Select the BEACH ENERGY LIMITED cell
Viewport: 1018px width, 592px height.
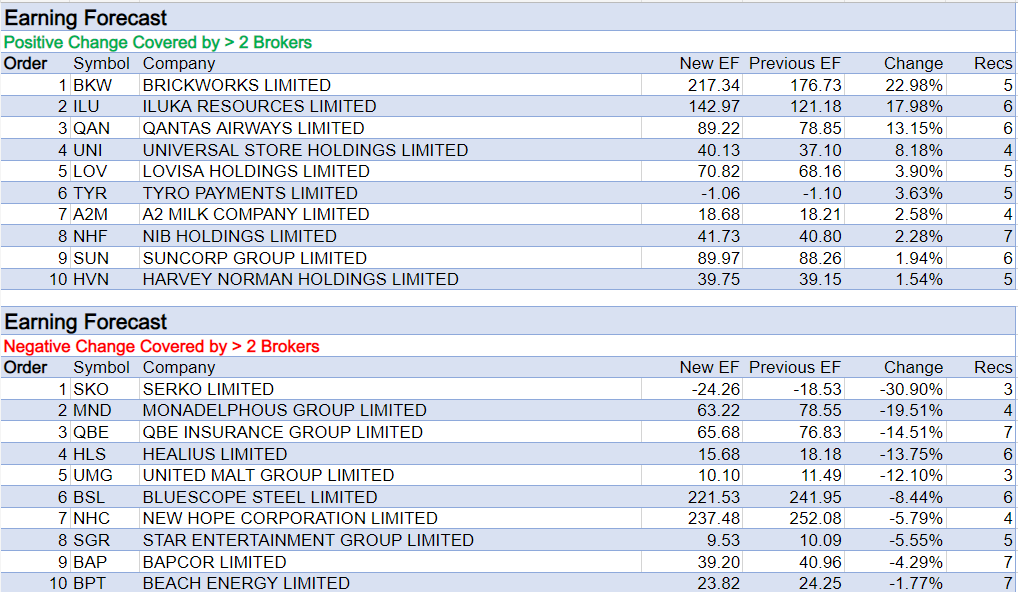(246, 583)
